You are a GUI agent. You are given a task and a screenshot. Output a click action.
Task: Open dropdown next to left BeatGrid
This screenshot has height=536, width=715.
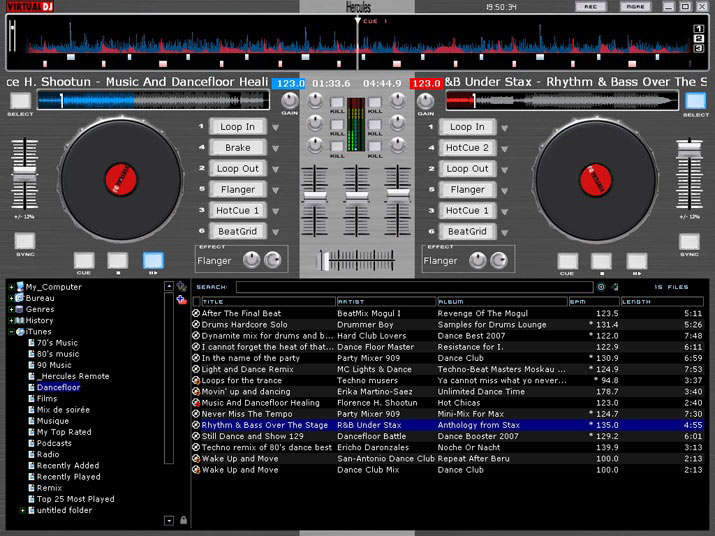tap(275, 233)
